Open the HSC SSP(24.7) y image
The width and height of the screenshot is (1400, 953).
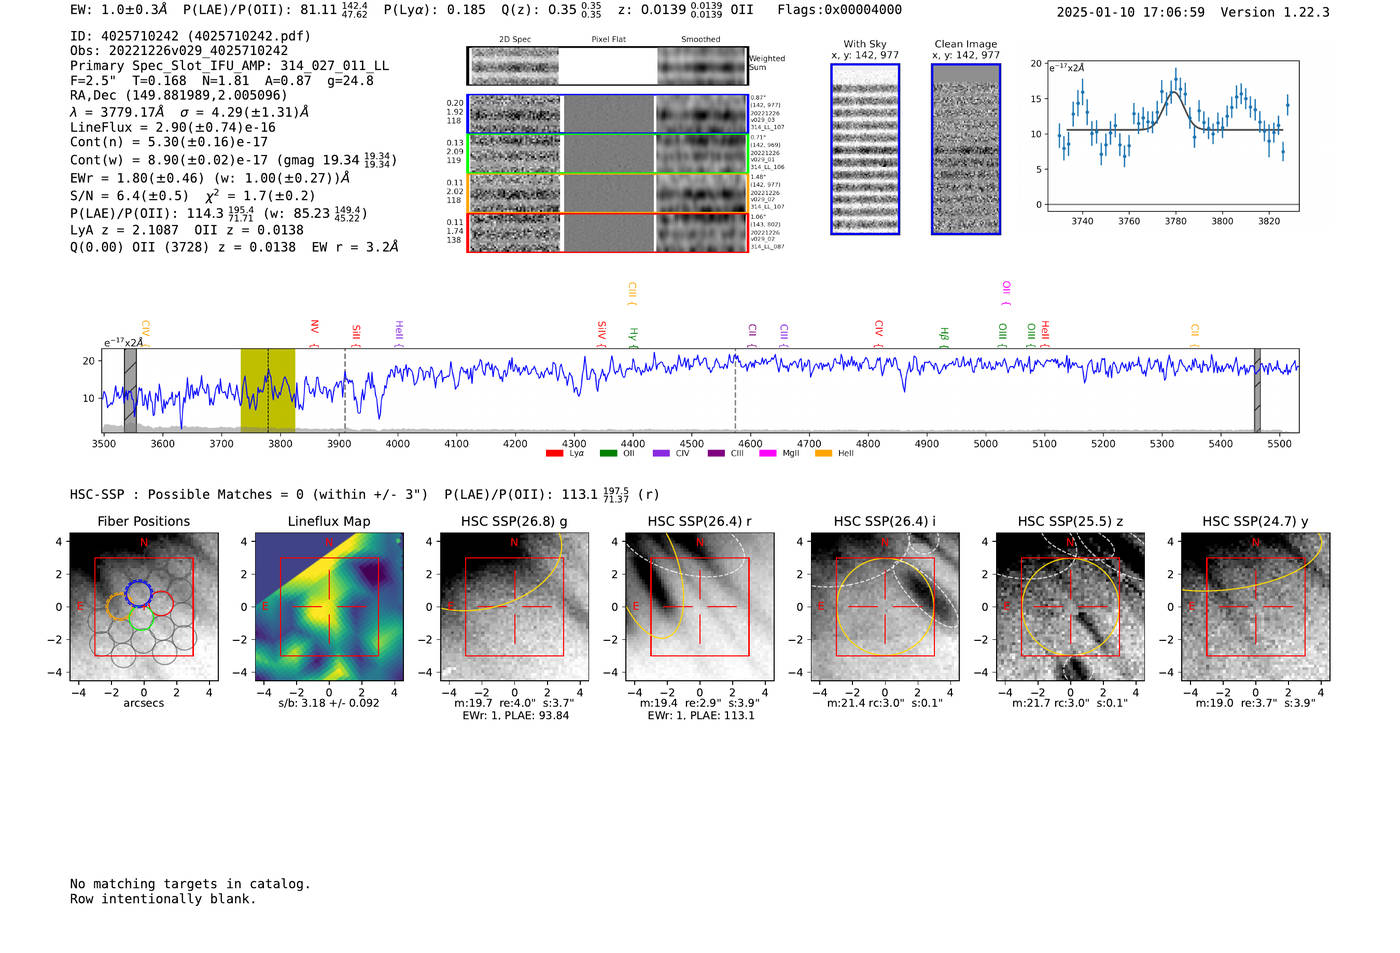coord(1256,607)
